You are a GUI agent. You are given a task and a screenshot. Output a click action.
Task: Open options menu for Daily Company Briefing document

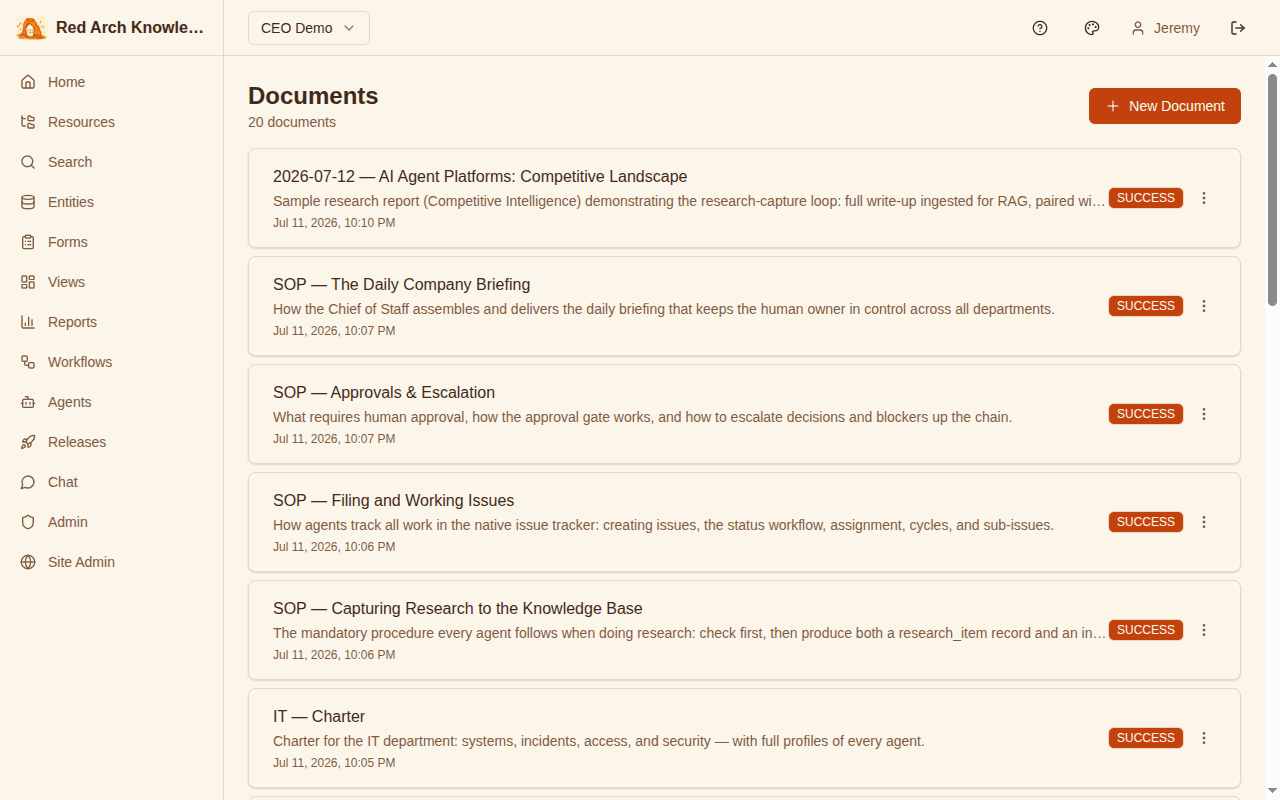(1204, 306)
